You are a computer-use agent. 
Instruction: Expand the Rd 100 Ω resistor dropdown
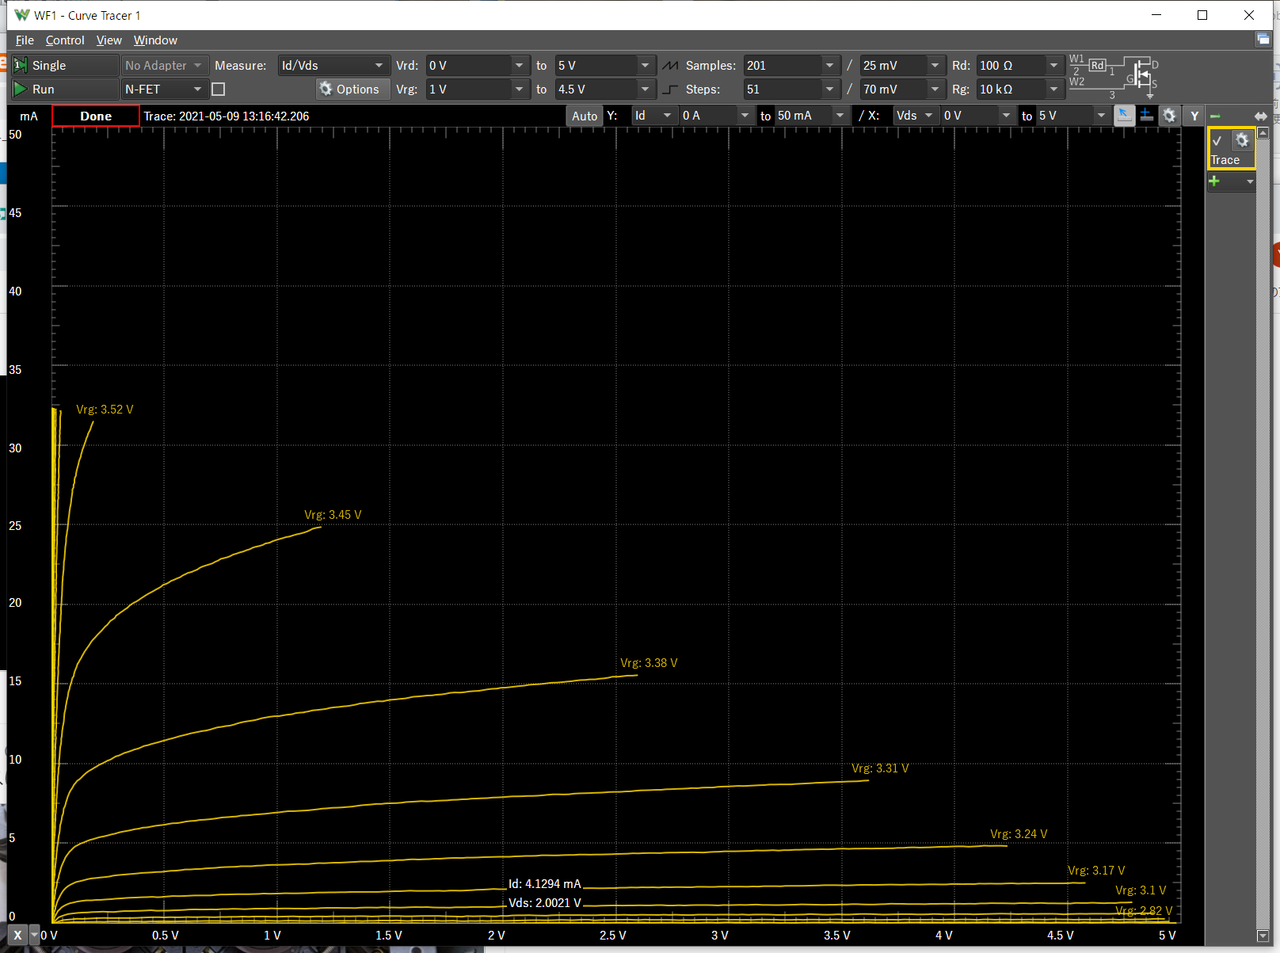click(x=1053, y=65)
